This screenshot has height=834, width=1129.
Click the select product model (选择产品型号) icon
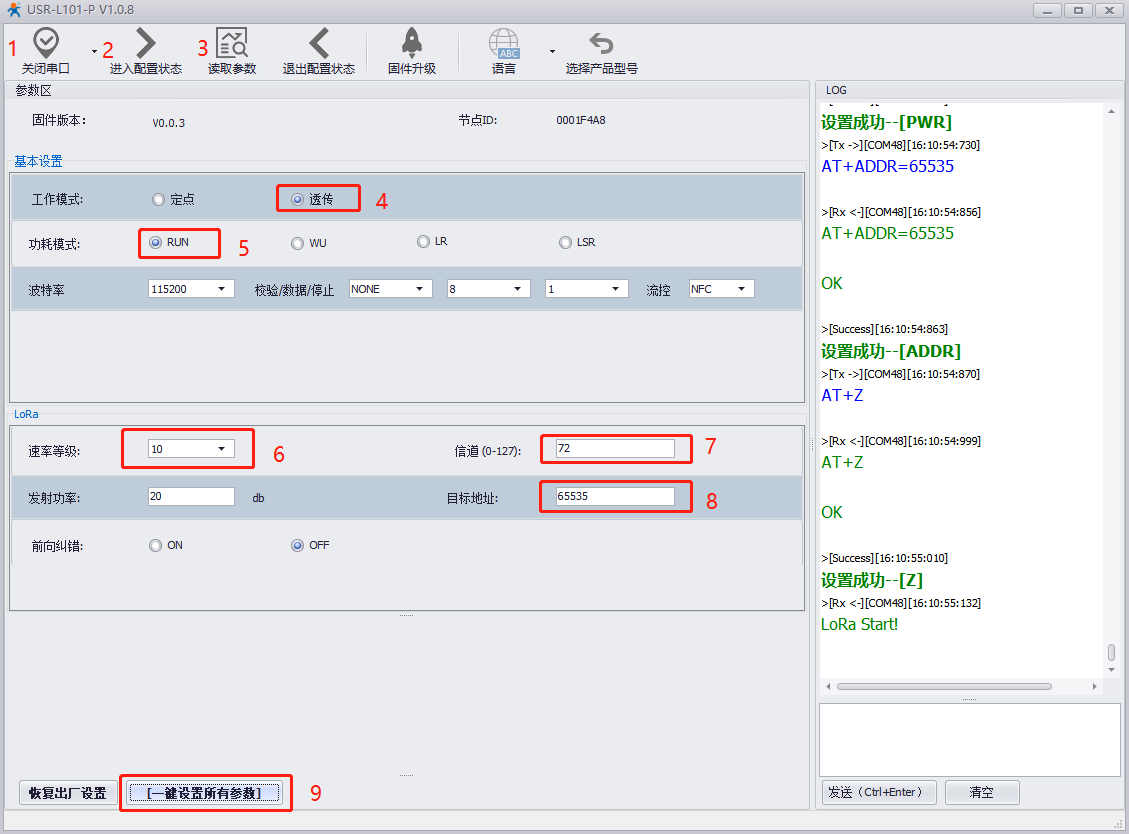click(601, 44)
